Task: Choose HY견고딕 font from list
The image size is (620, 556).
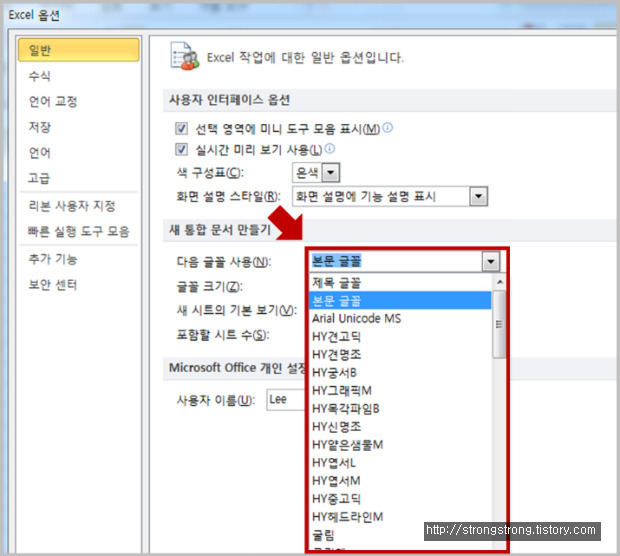Action: (x=400, y=337)
